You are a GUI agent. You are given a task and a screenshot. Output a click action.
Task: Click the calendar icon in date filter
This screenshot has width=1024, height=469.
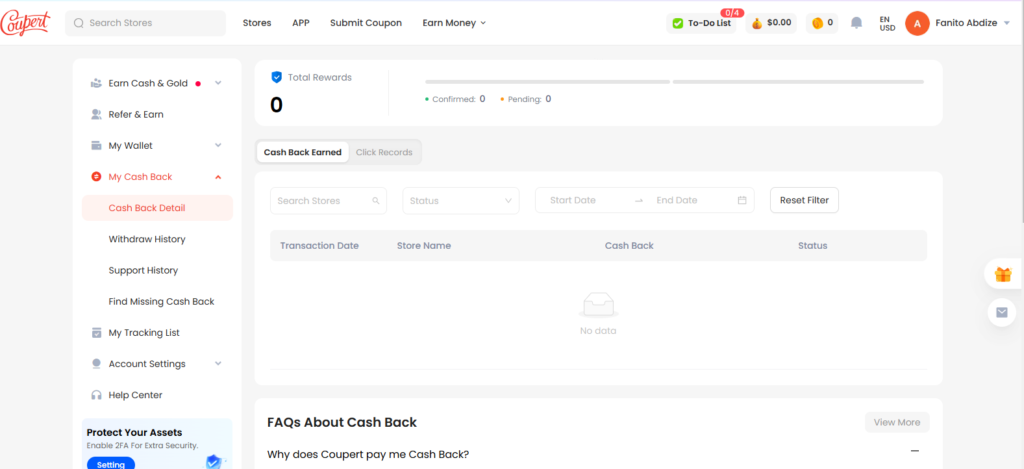click(x=742, y=201)
